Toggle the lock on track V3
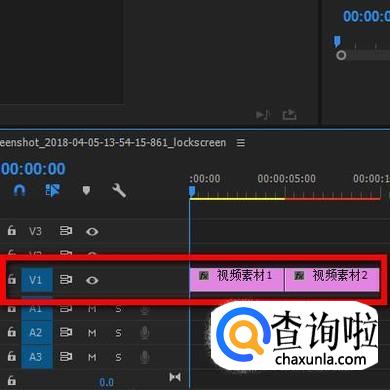 click(12, 230)
